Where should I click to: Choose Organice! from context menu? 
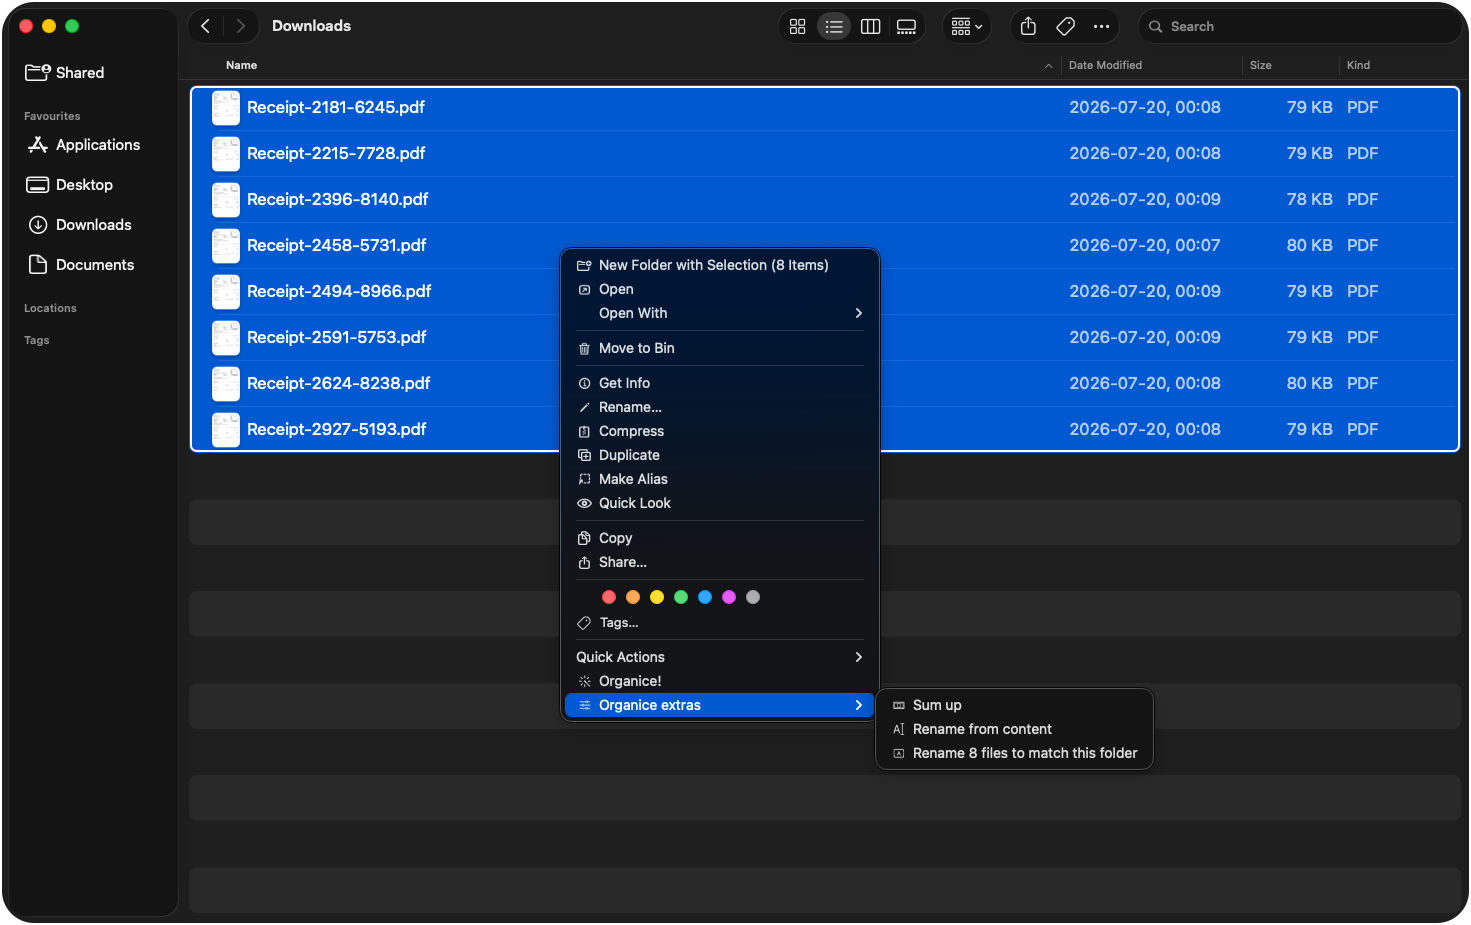720,681
